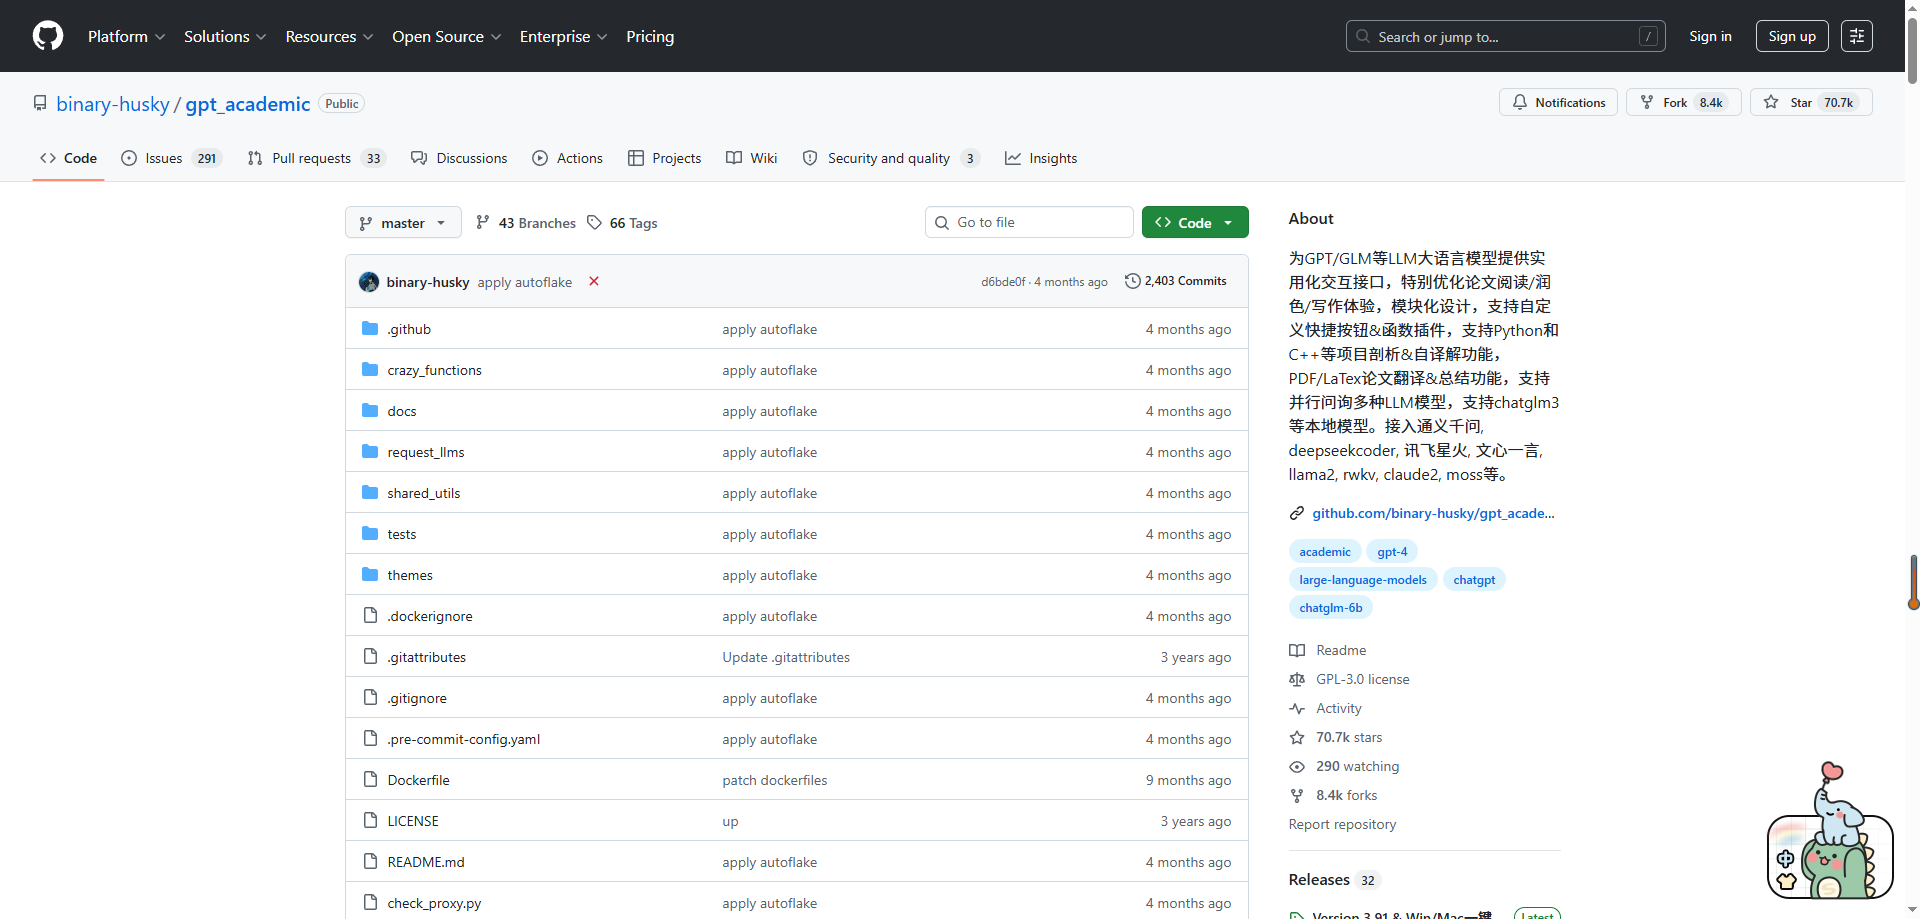The width and height of the screenshot is (1920, 919).
Task: Open the Wiki tab
Action: click(x=752, y=158)
